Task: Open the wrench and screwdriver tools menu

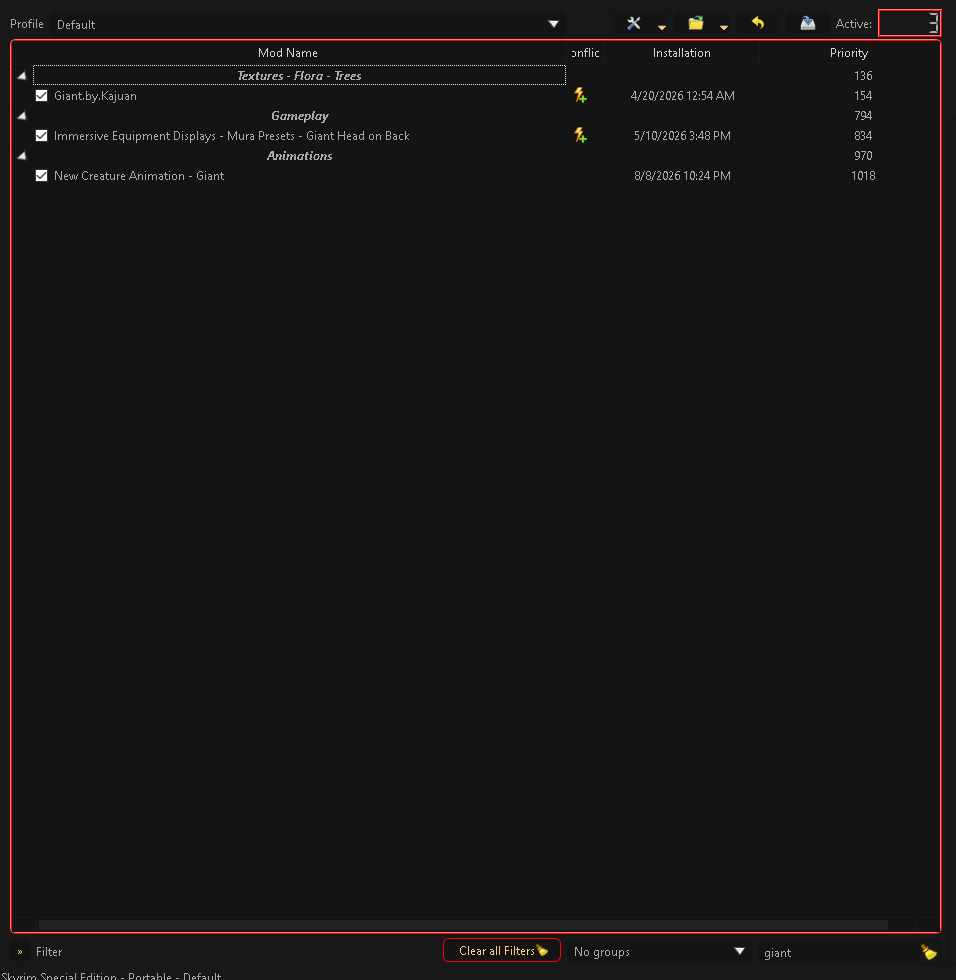Action: 634,24
